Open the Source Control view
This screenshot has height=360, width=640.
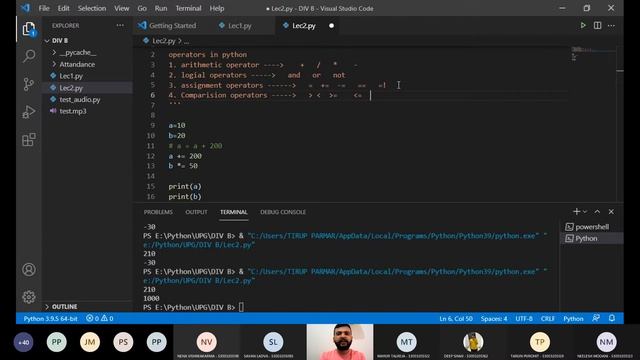[29, 84]
